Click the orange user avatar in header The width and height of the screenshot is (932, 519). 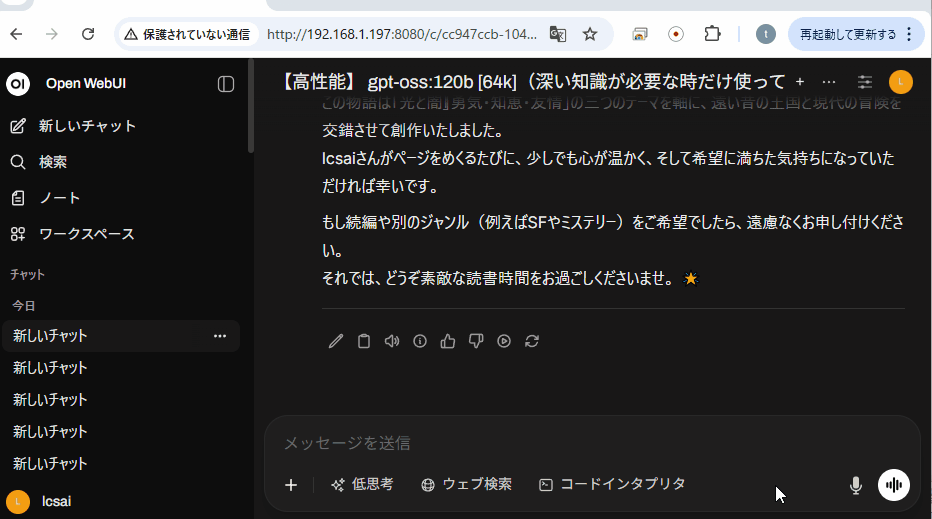[900, 82]
